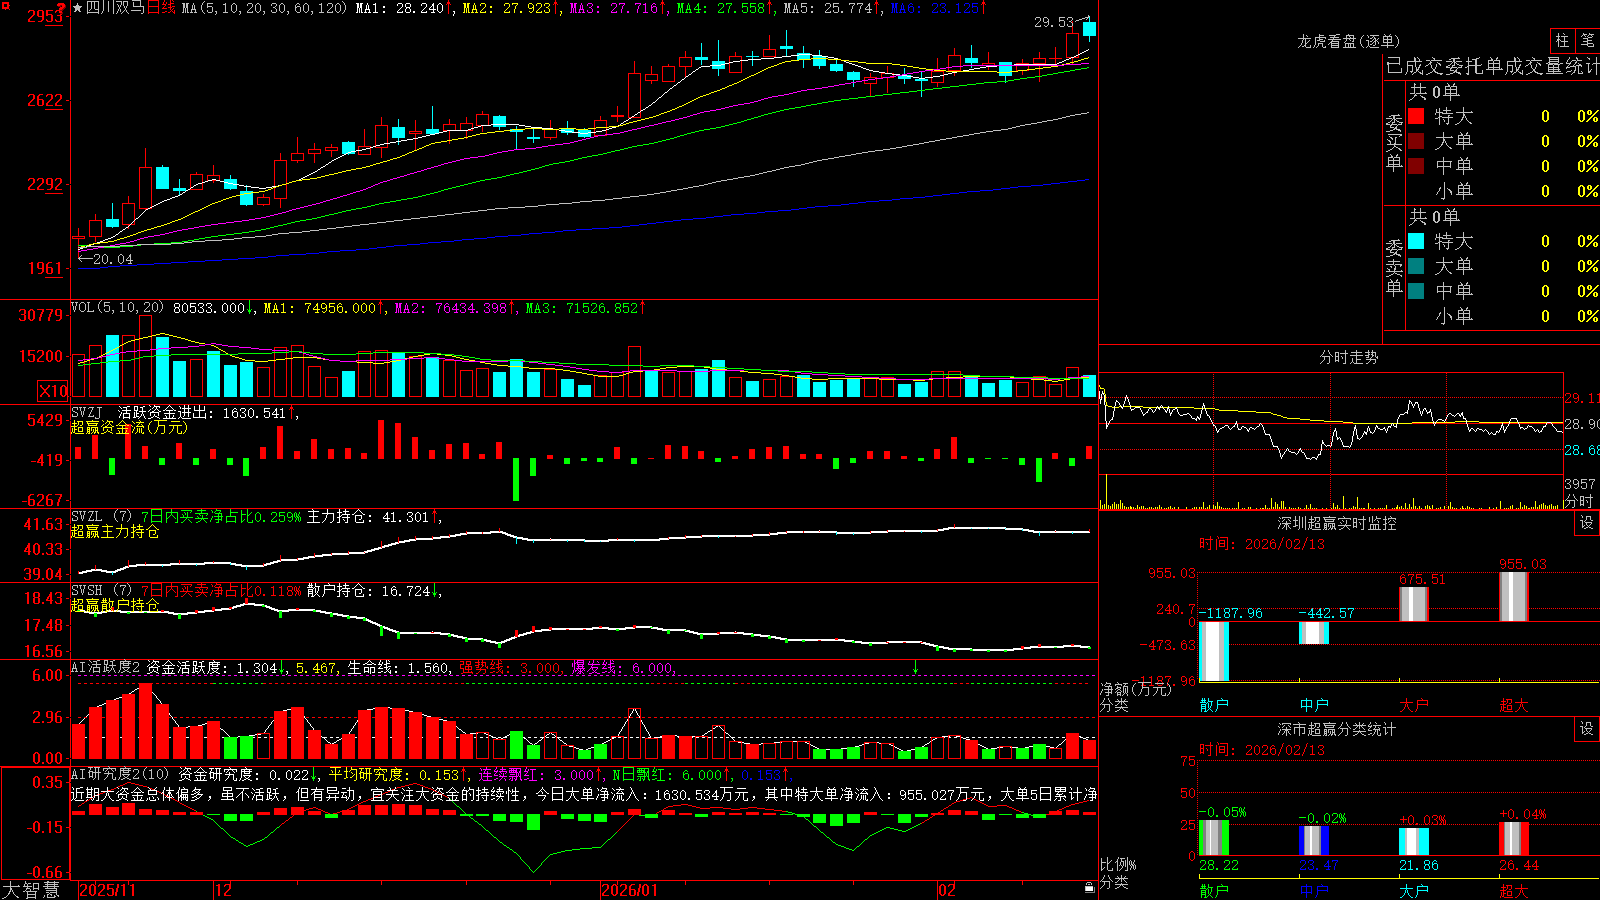Viewport: 1600px width, 900px height.
Task: Click the 大智慧 logo text at bottom-left
Action: point(31,890)
